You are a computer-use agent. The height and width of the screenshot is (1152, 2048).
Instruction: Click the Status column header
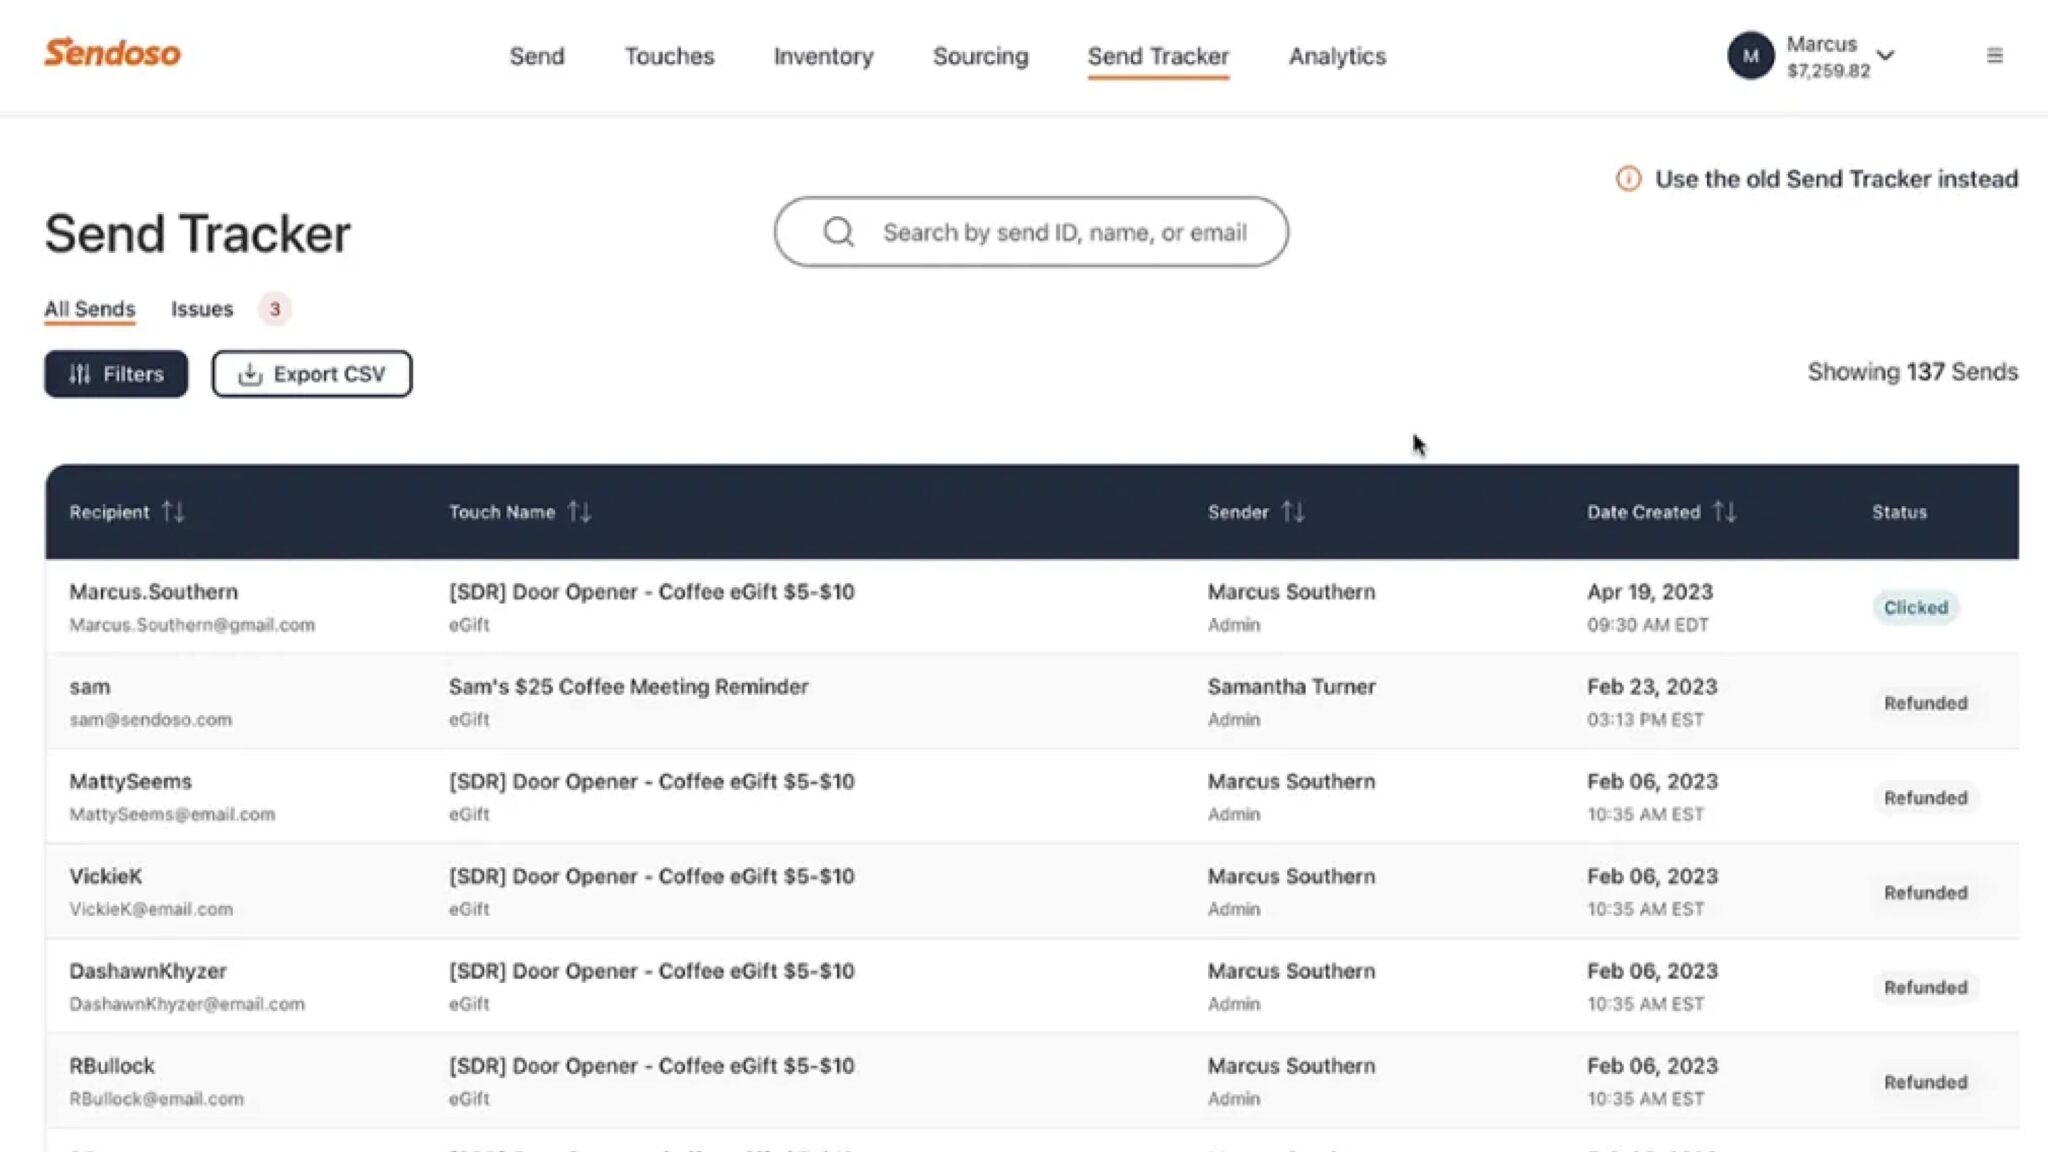tap(1899, 512)
